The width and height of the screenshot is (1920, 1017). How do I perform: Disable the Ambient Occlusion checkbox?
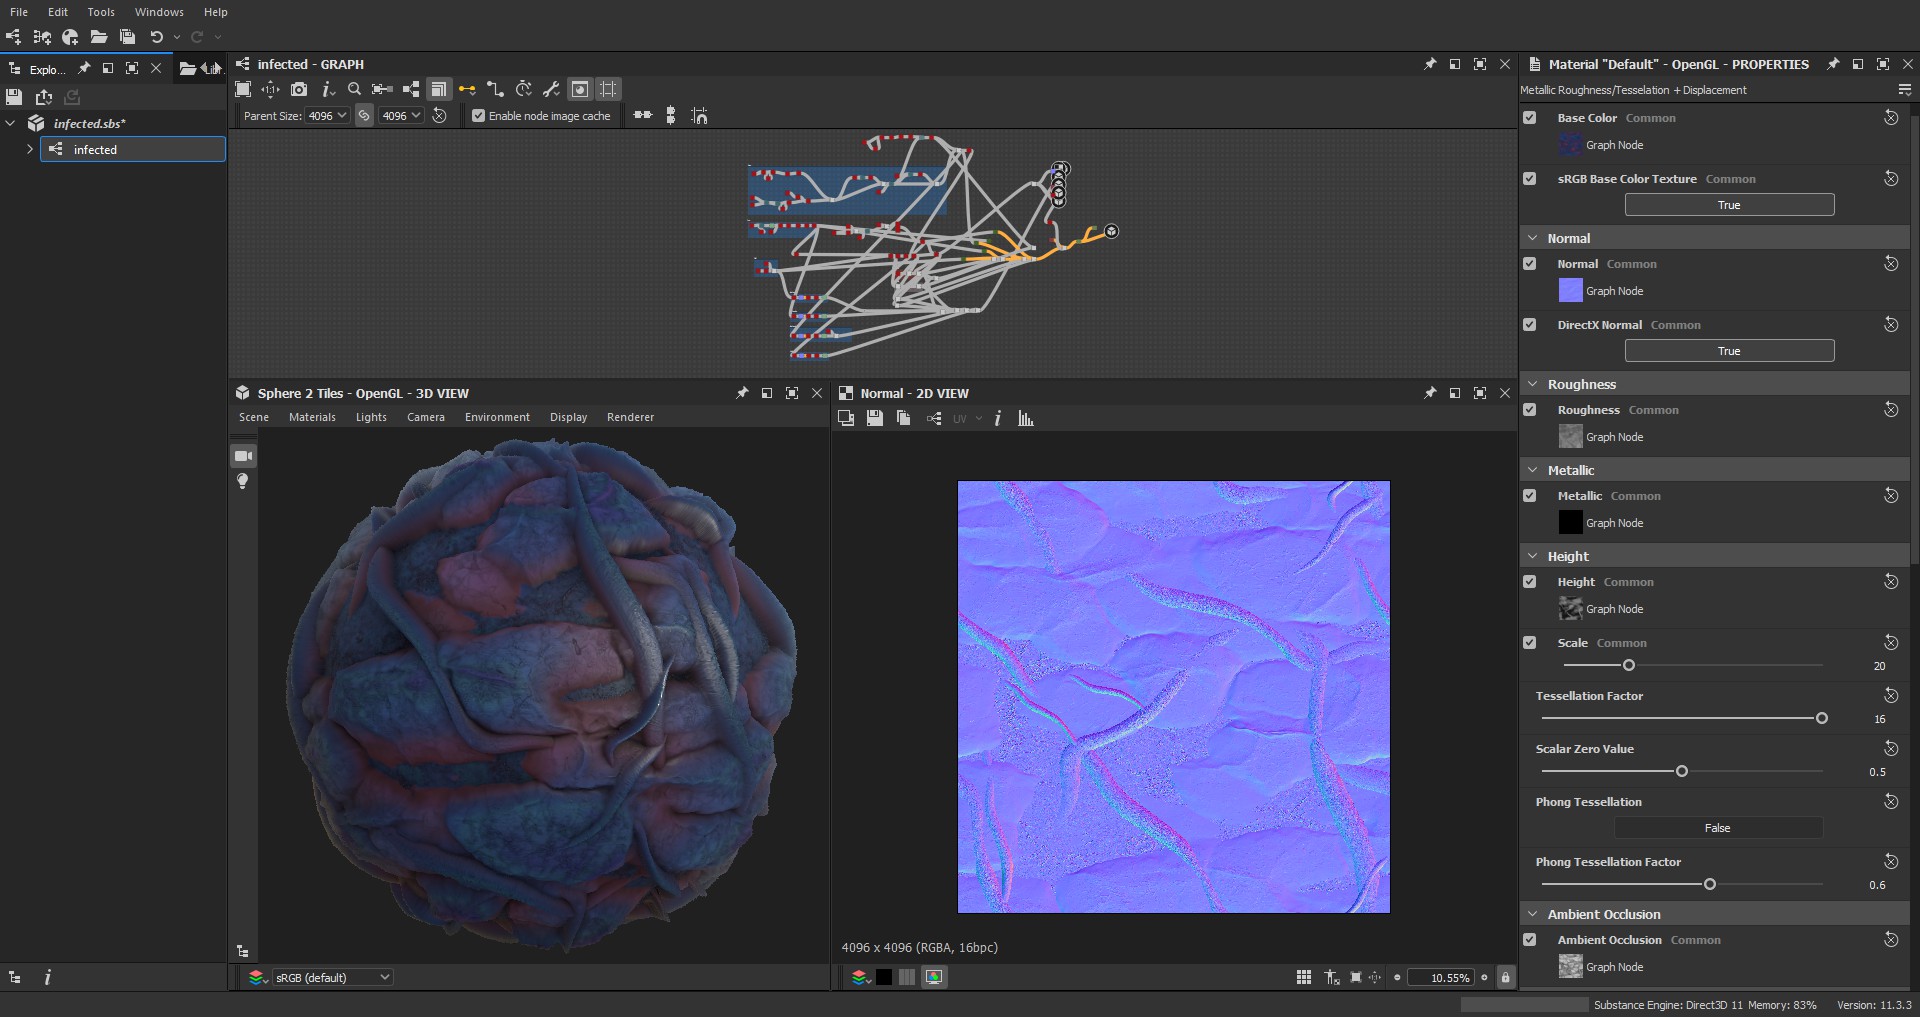1530,940
